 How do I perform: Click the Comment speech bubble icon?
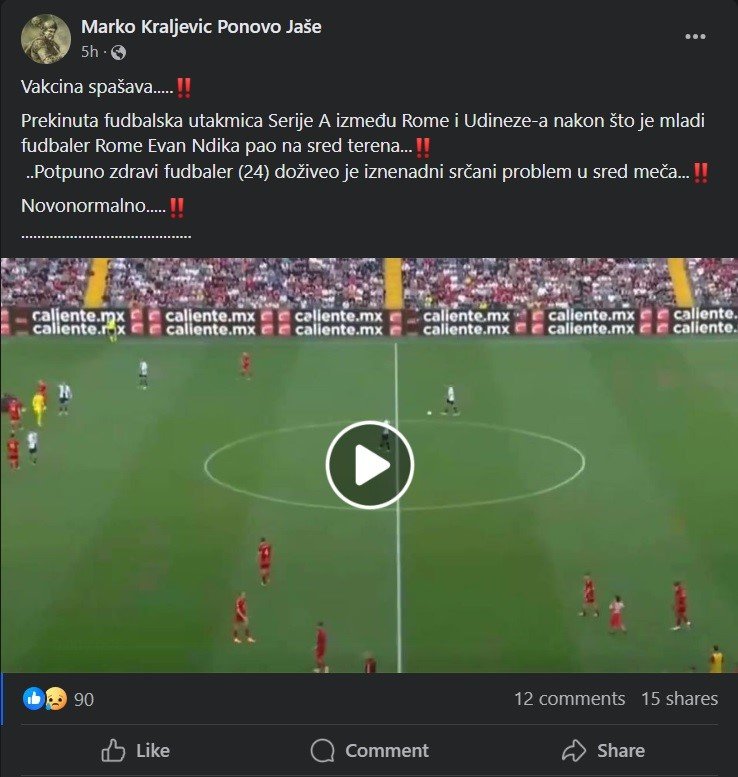[x=323, y=750]
